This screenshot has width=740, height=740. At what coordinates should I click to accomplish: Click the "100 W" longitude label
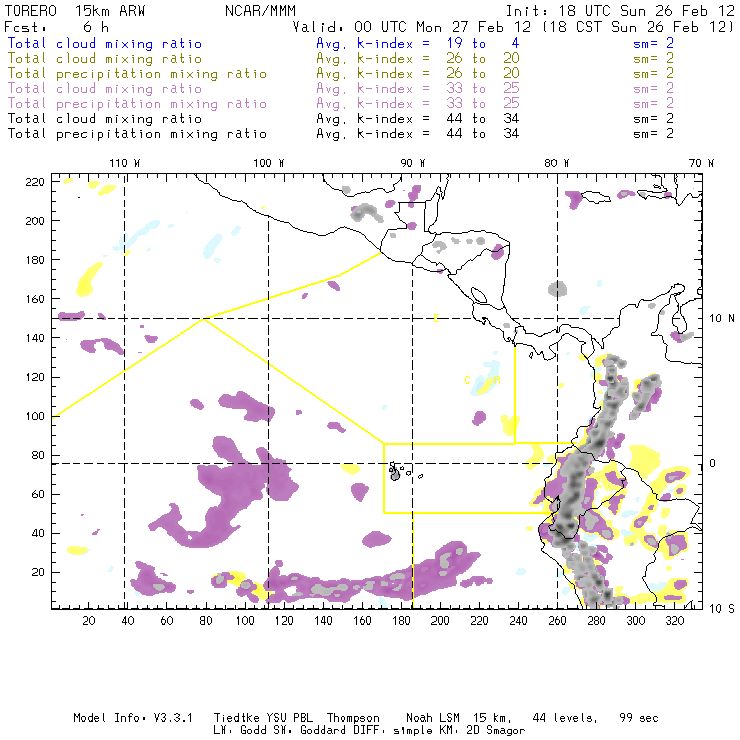click(269, 163)
